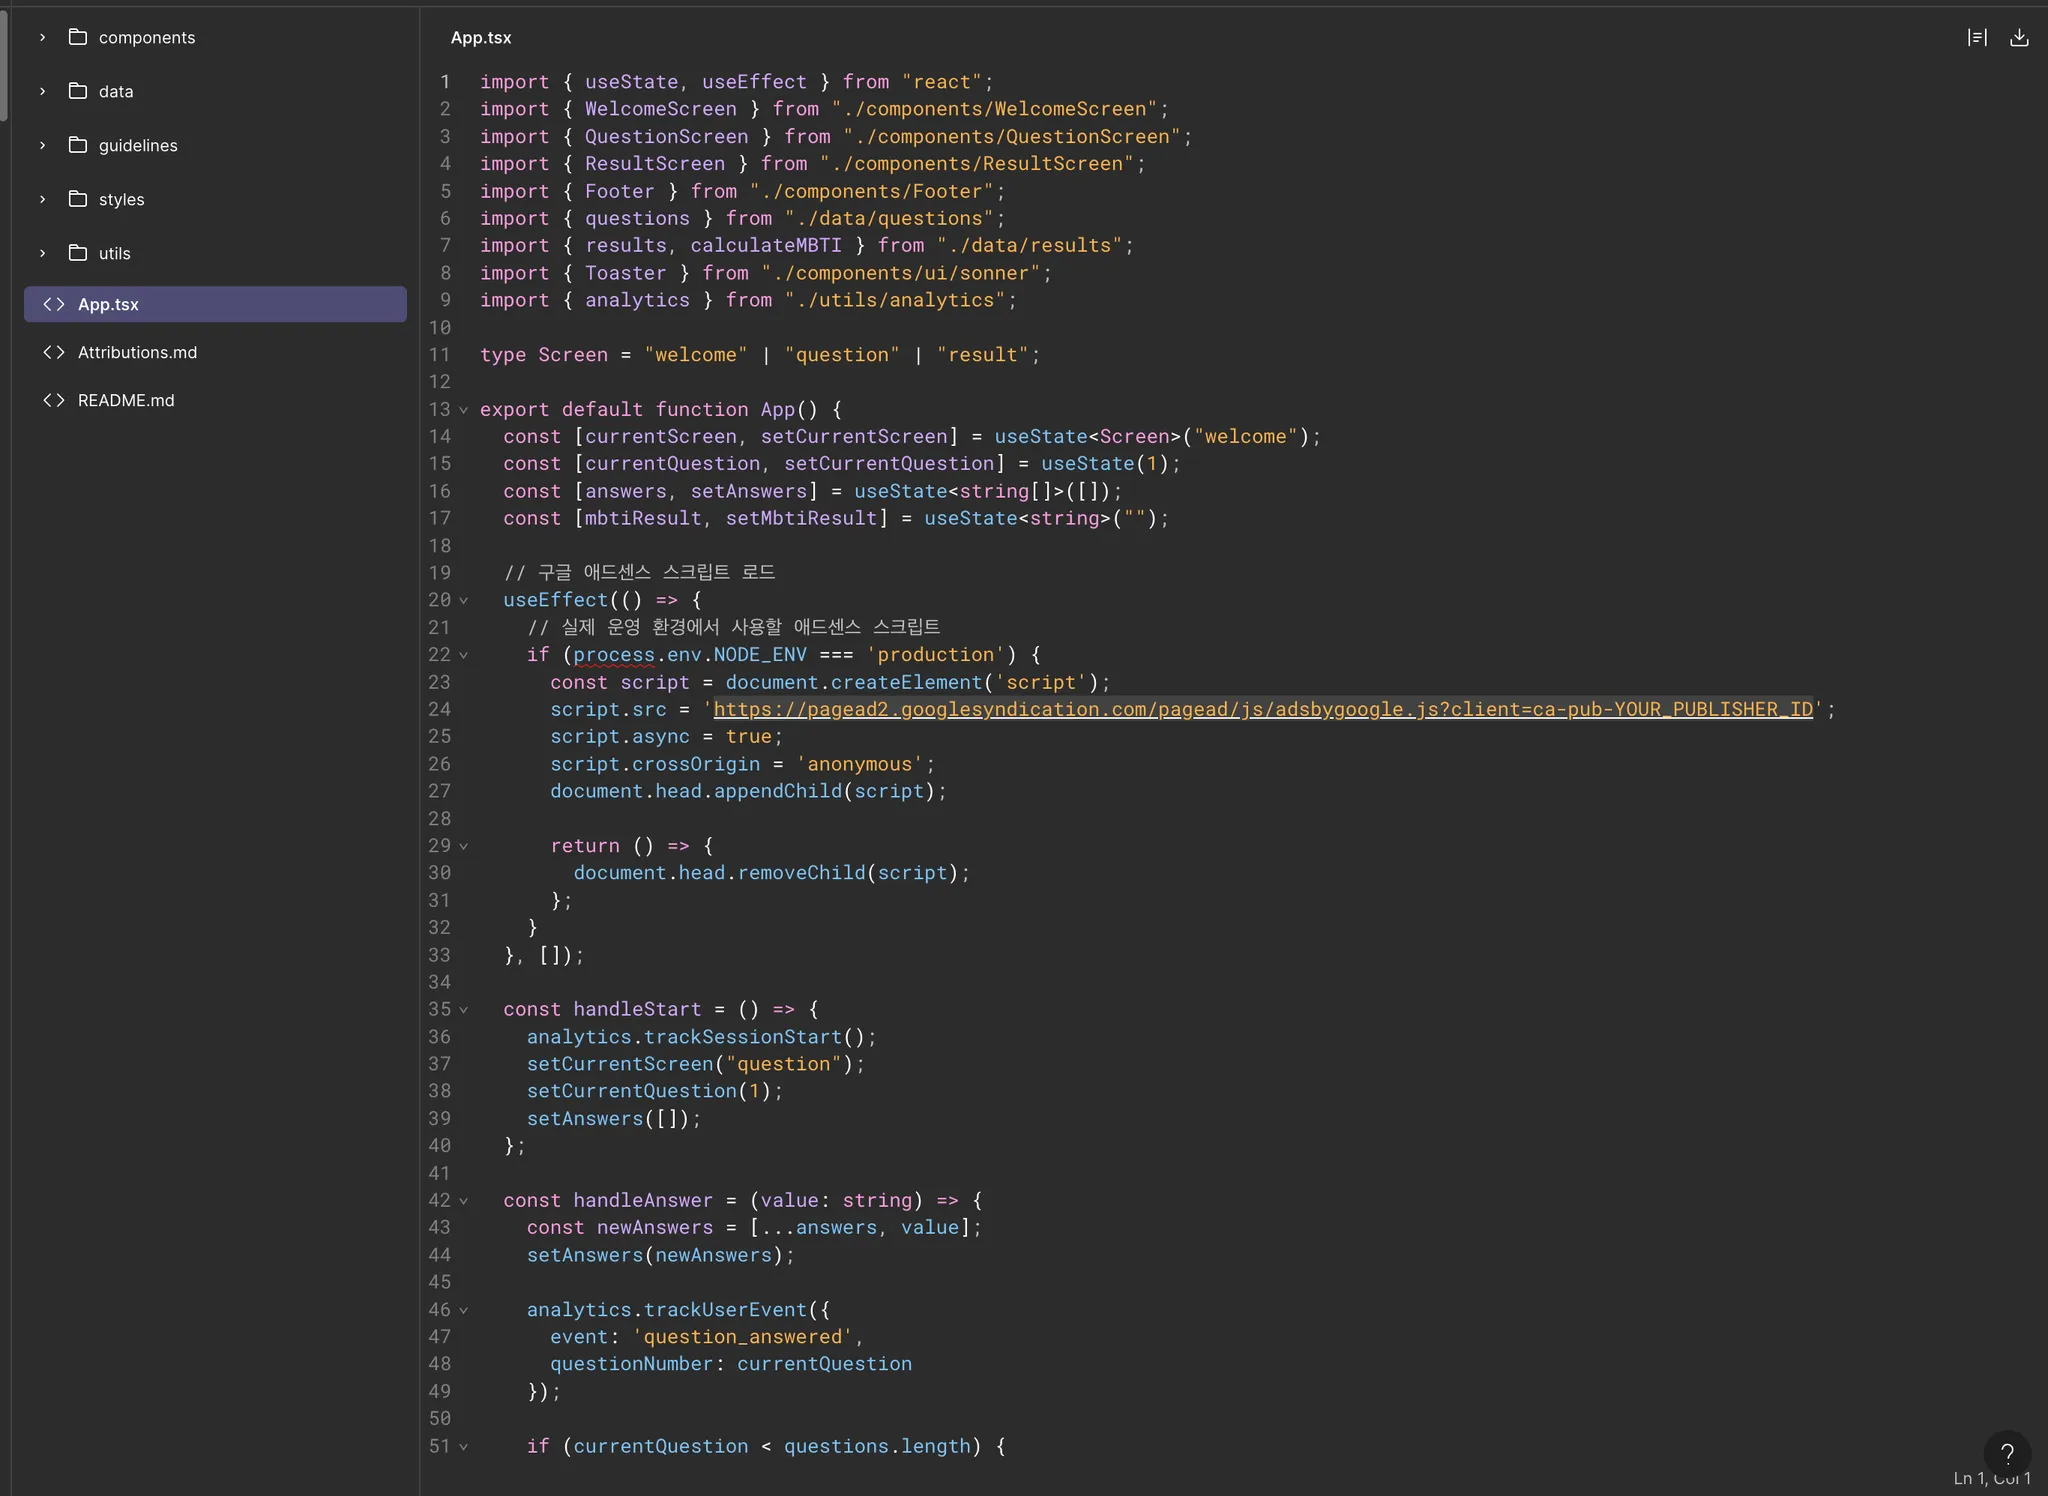Image resolution: width=2048 pixels, height=1496 pixels.
Task: Click the word wrap toggle icon
Action: point(1977,38)
